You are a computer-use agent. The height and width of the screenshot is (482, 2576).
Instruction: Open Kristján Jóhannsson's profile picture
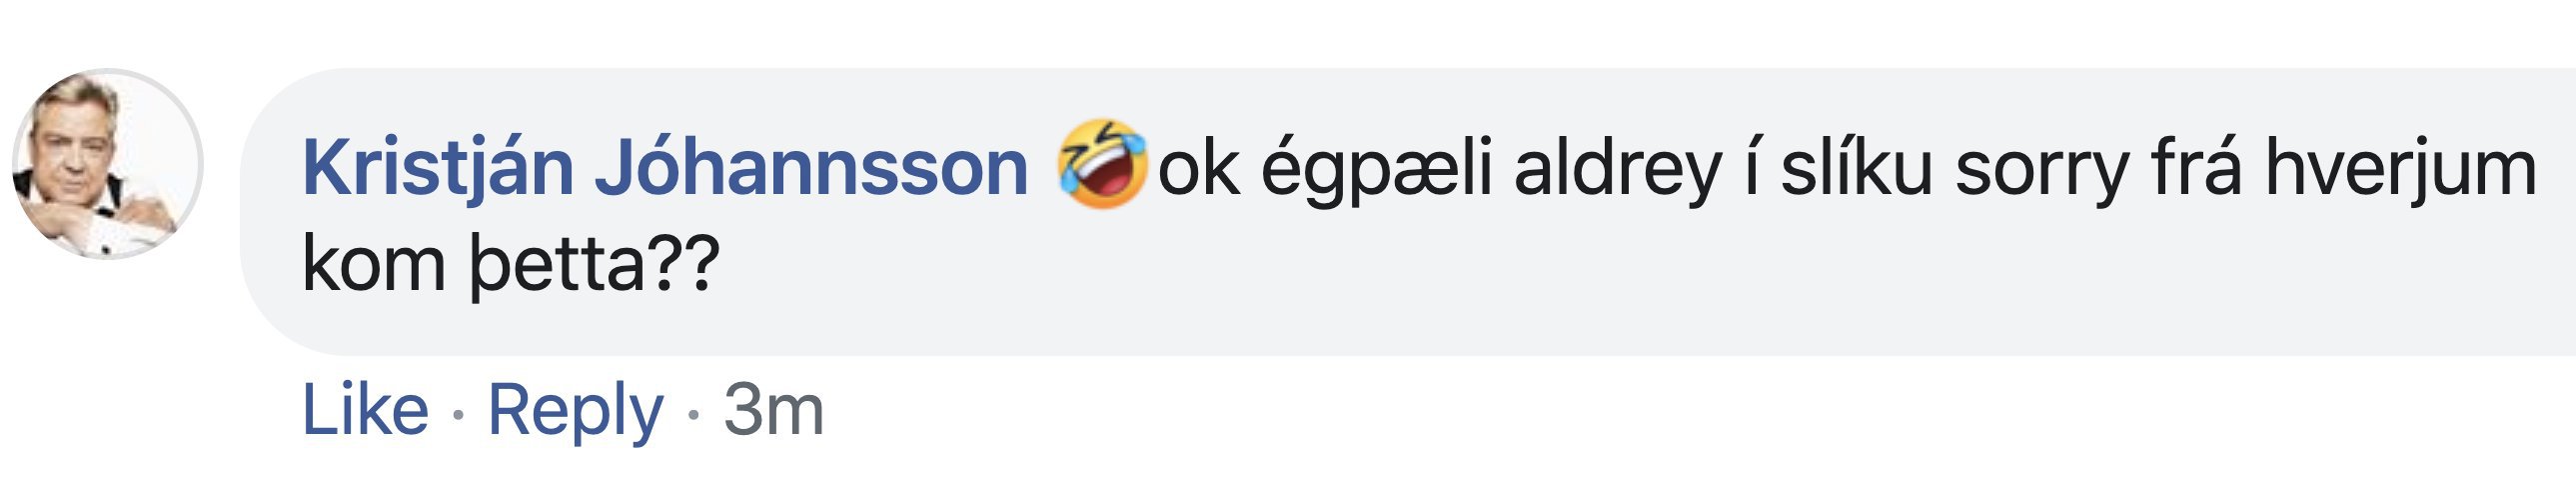pyautogui.click(x=108, y=164)
